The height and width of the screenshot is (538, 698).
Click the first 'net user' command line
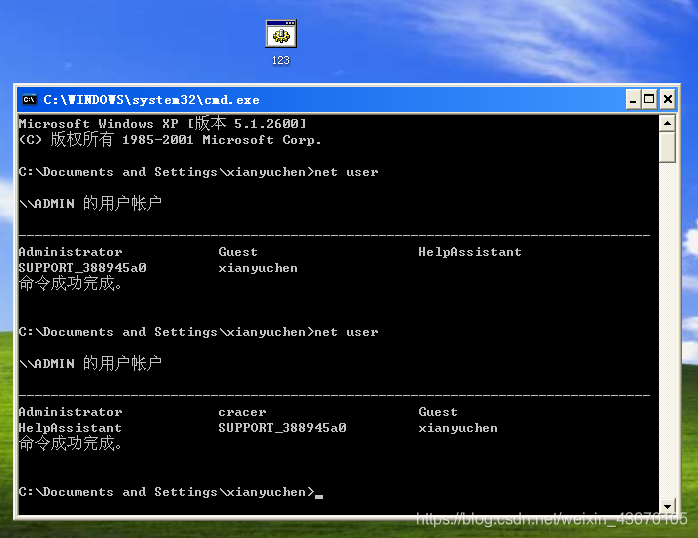pyautogui.click(x=199, y=172)
